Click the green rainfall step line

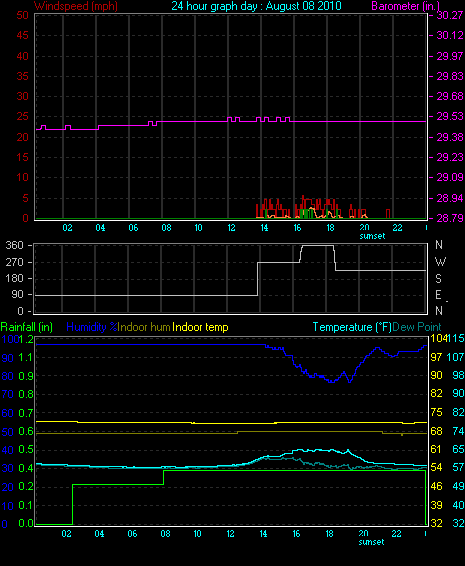(117, 484)
